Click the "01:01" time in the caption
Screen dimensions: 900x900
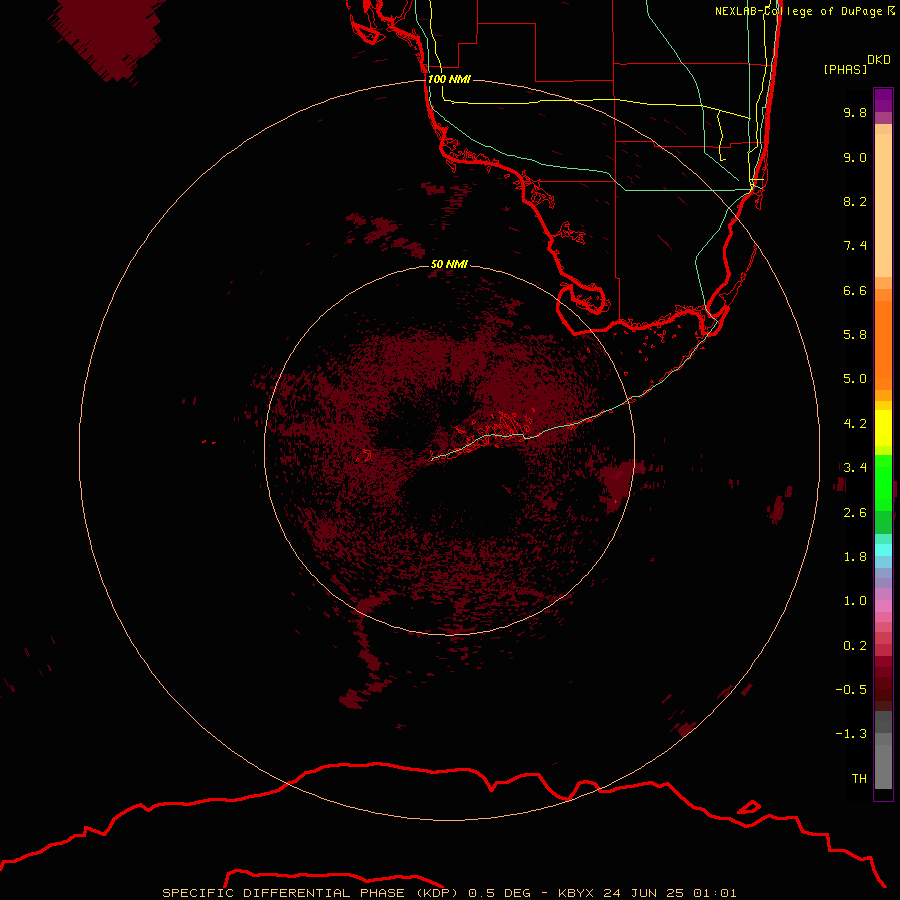click(715, 893)
